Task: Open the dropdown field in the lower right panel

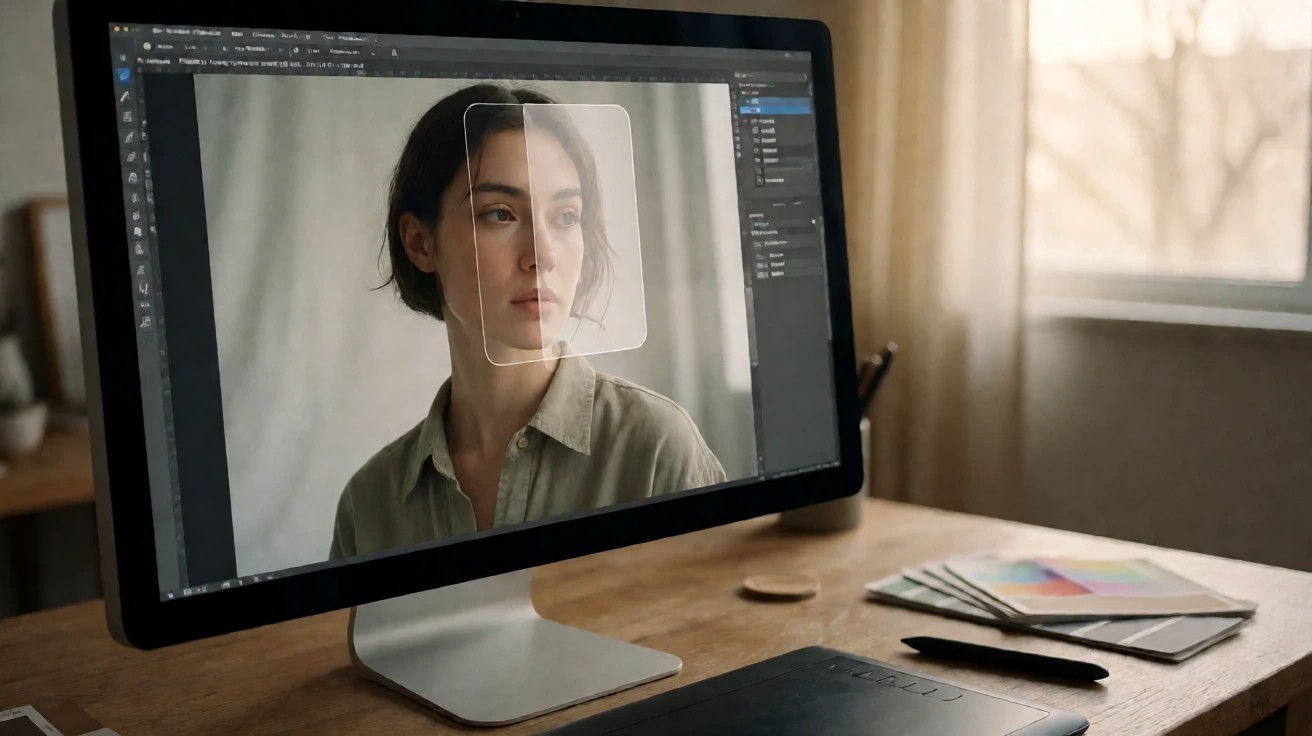Action: pos(782,223)
